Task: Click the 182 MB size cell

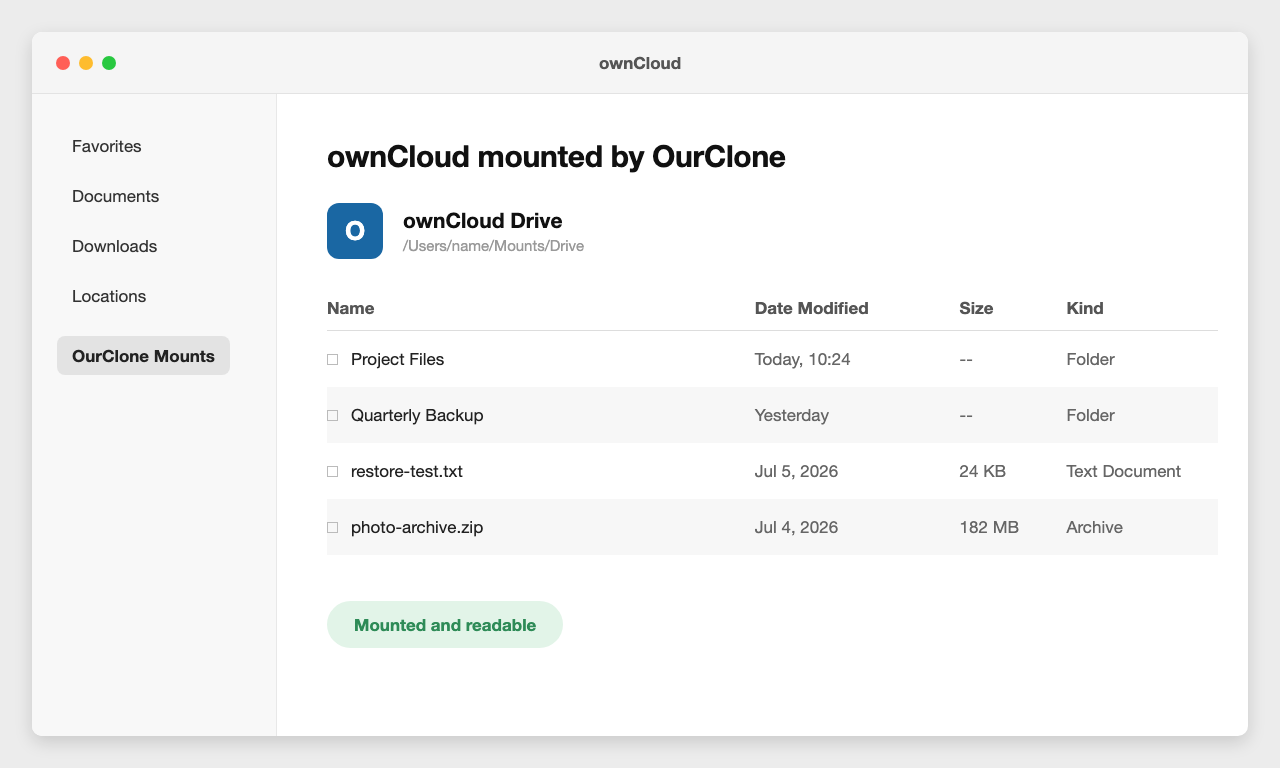Action: pos(989,527)
